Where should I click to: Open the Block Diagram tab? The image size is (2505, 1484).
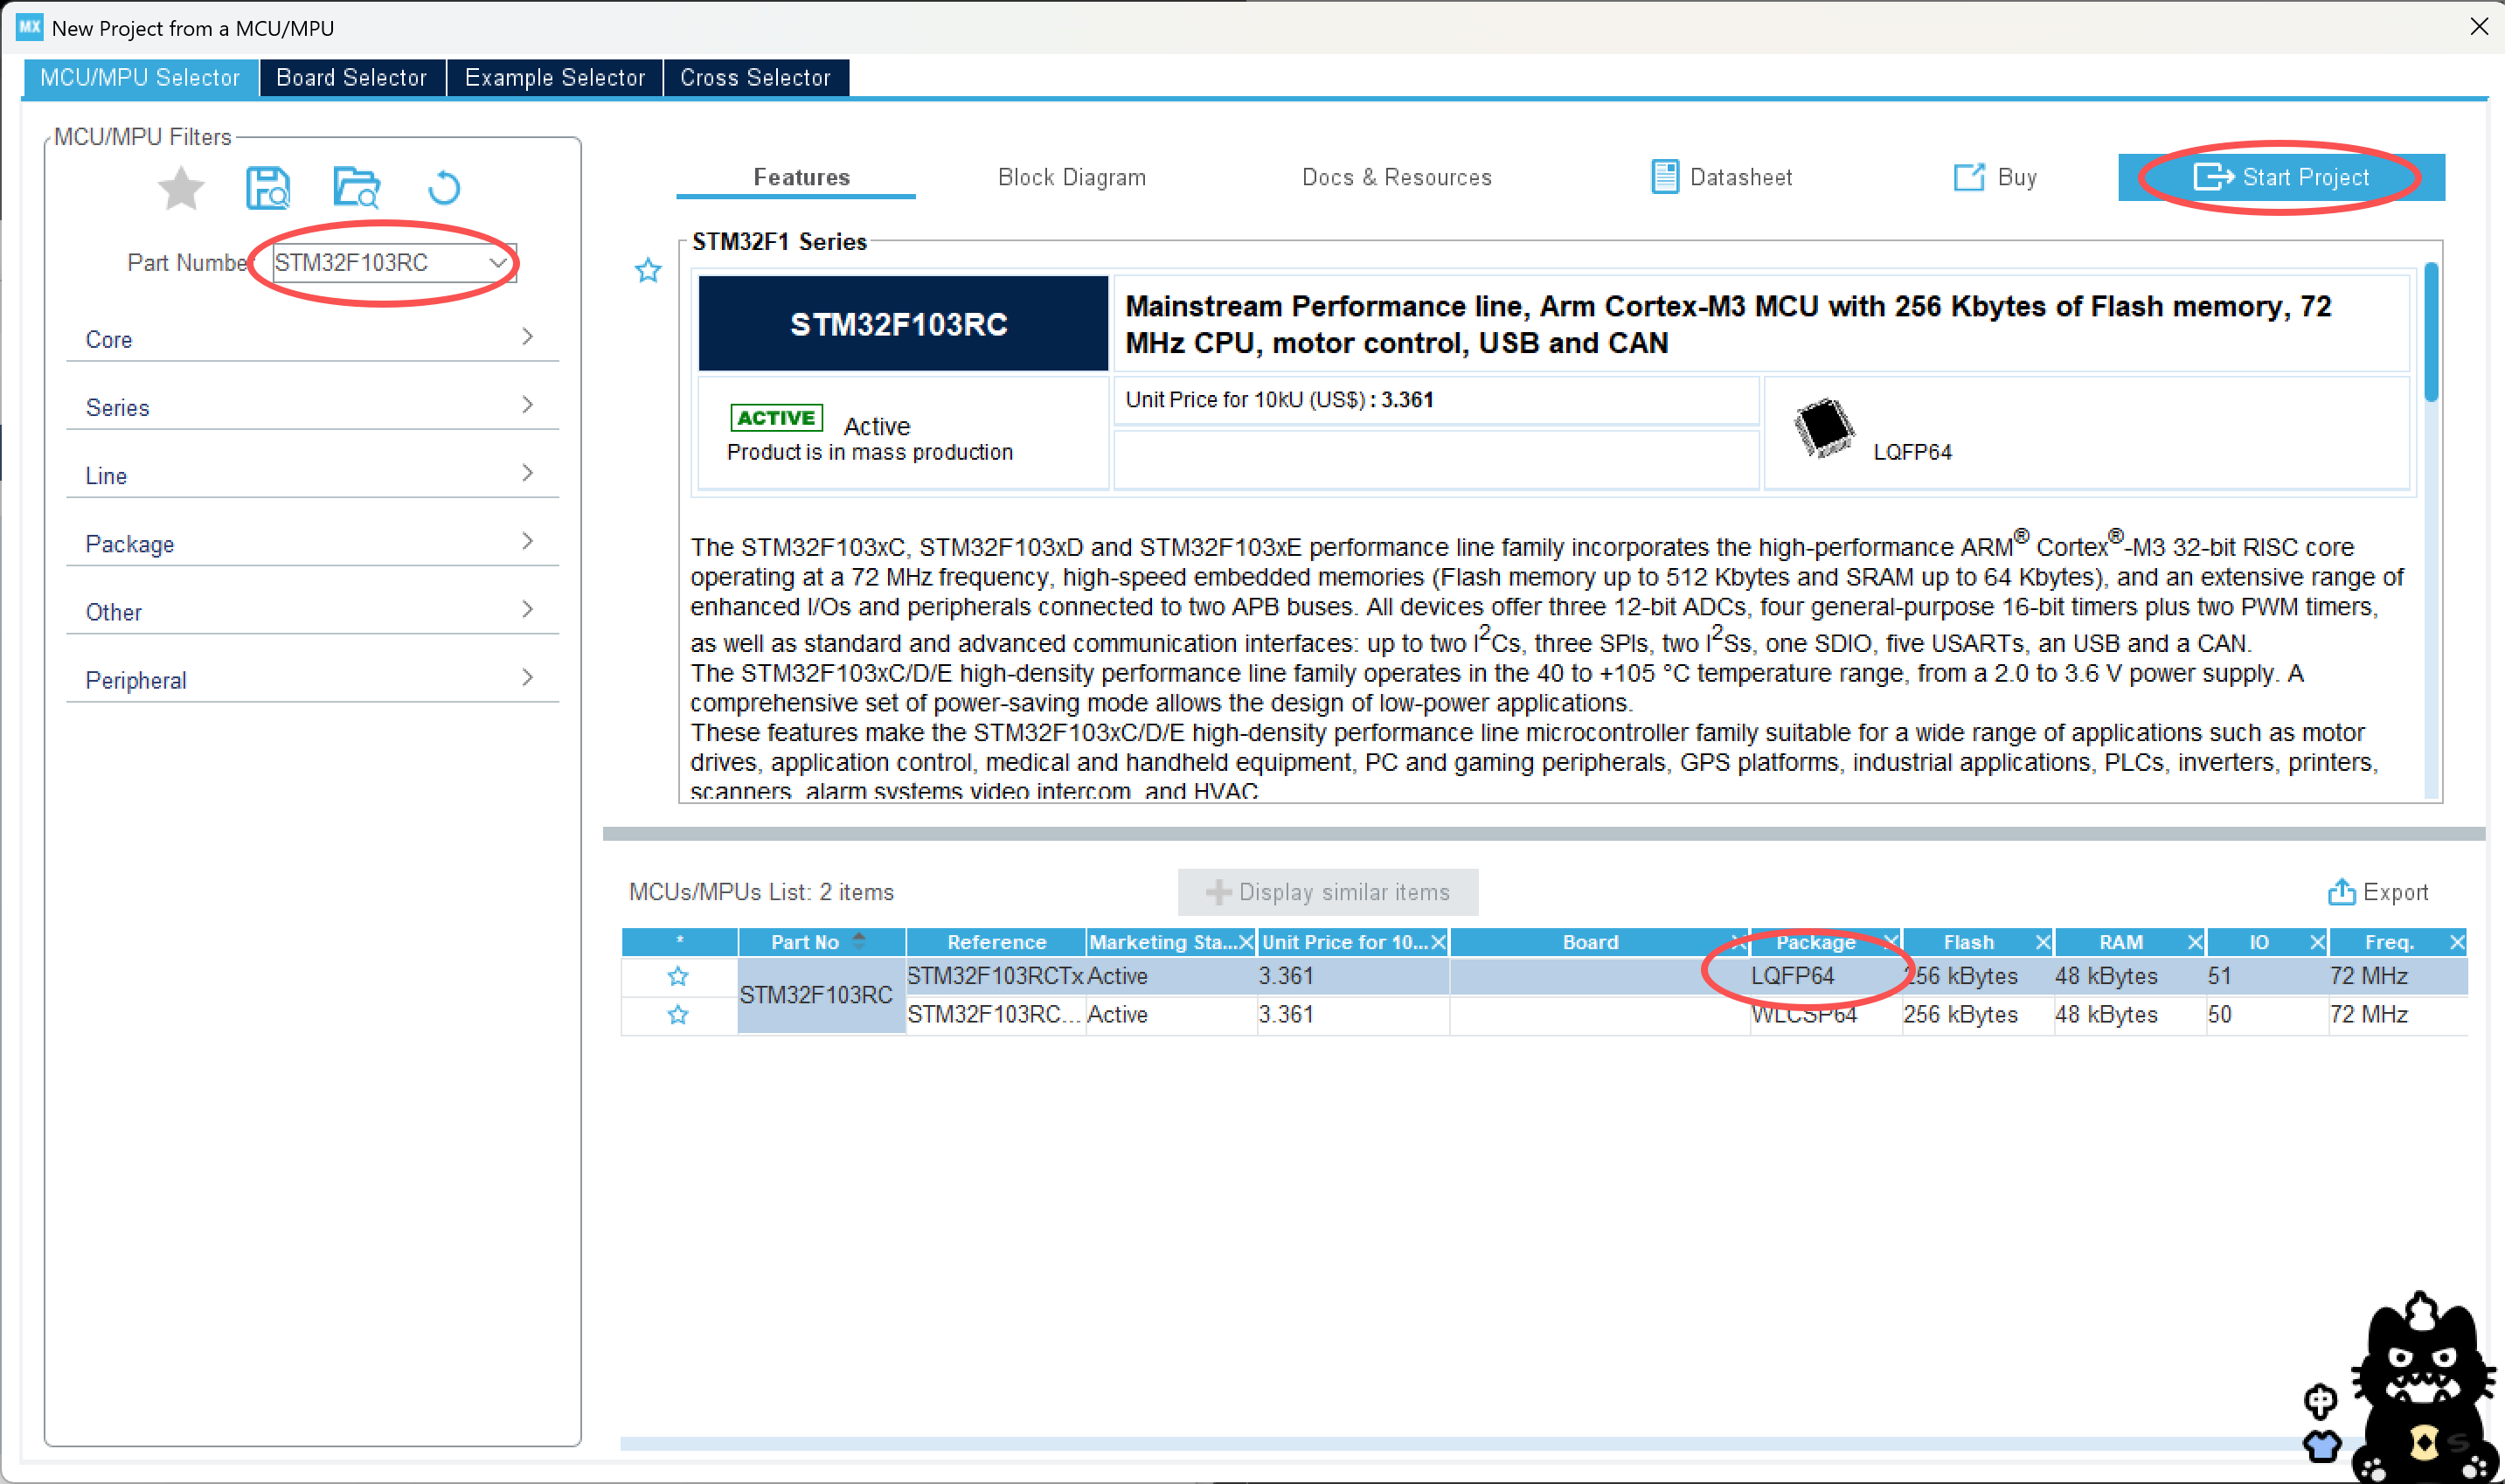[1072, 177]
